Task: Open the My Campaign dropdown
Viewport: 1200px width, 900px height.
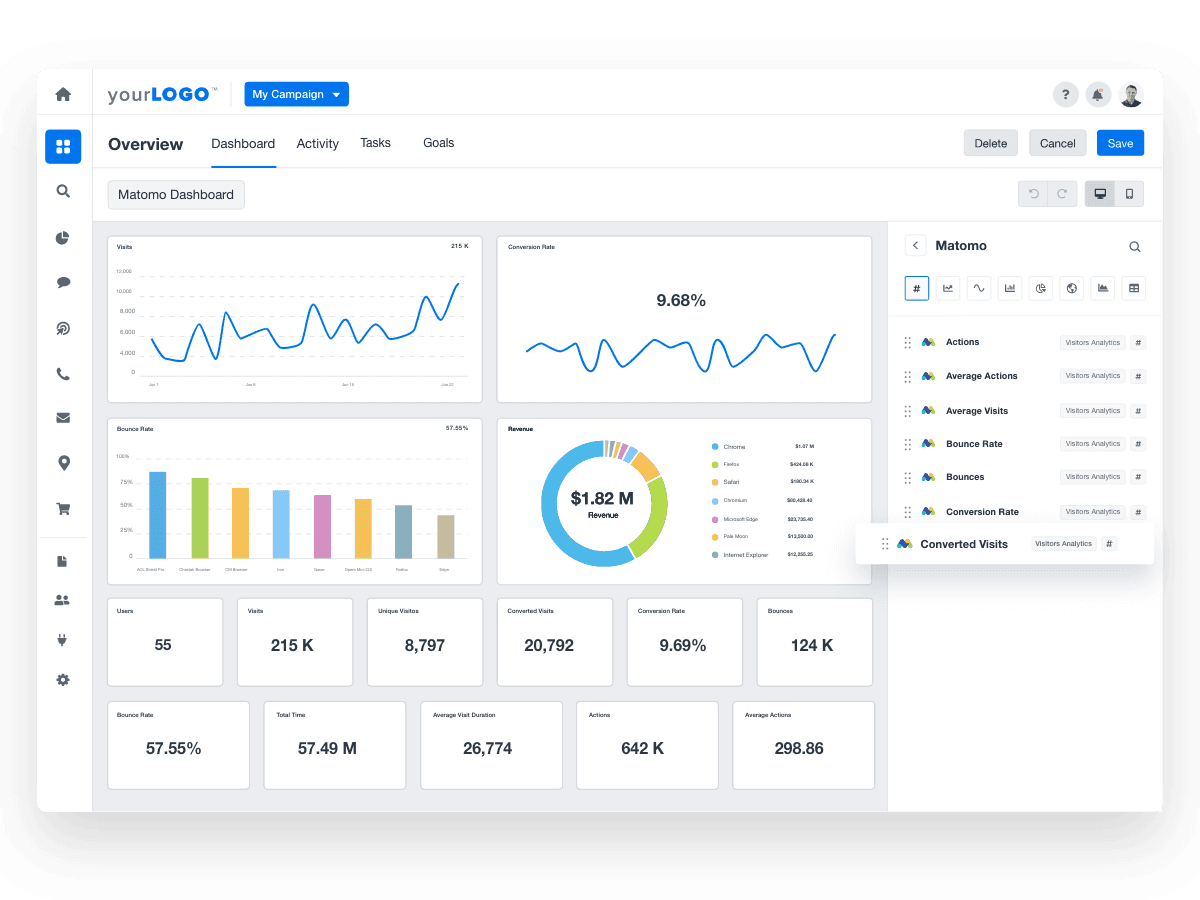Action: tap(296, 94)
